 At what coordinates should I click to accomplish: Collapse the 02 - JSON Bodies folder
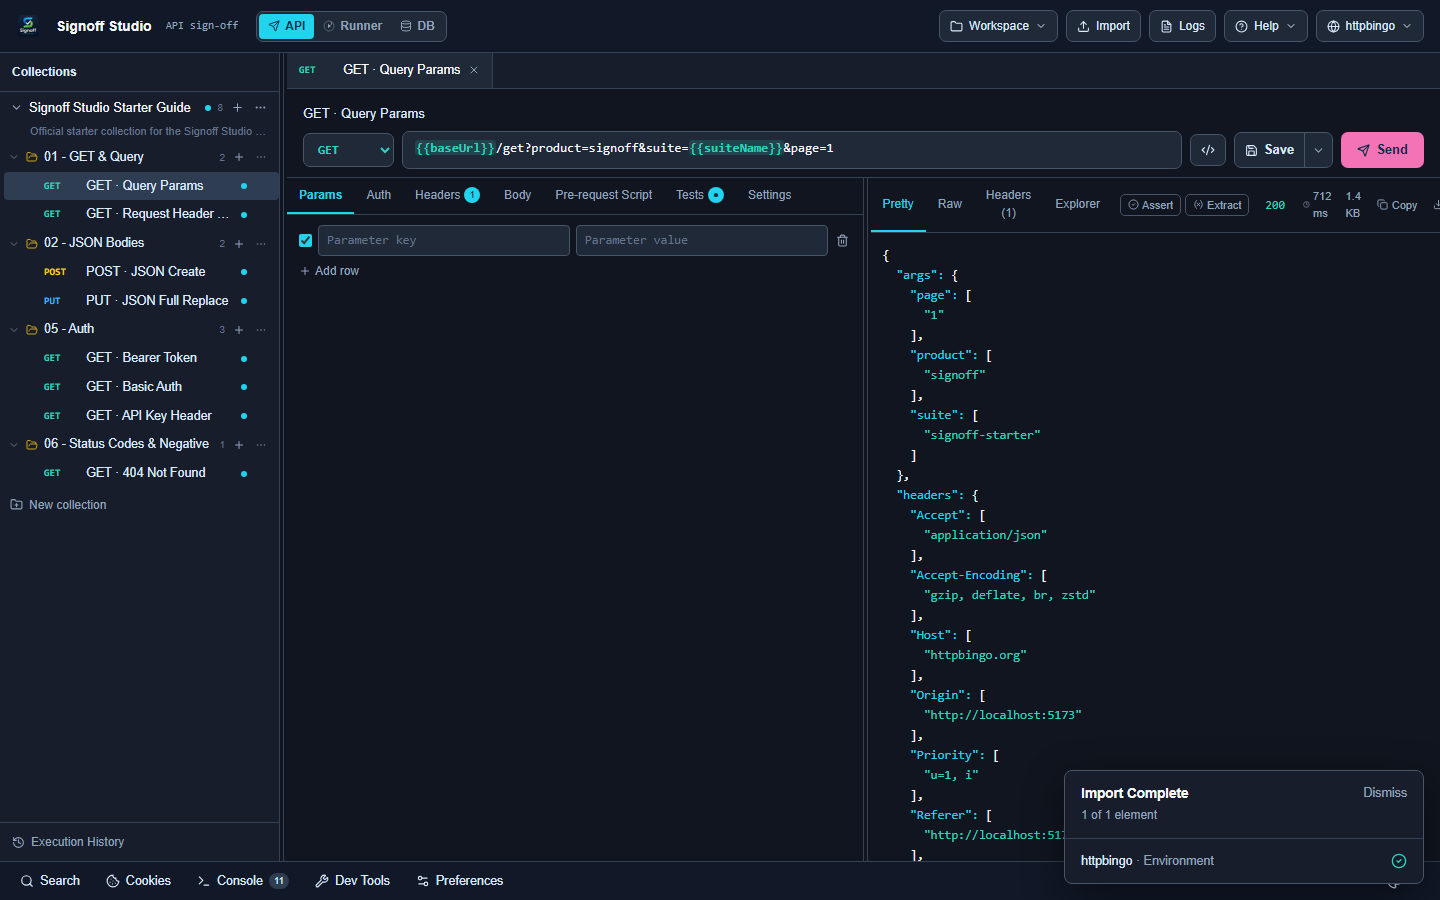pyautogui.click(x=14, y=243)
